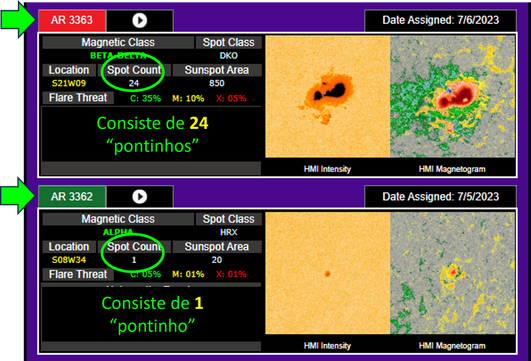This screenshot has width=531, height=361.
Task: Click the Spot Class DKO value
Action: point(229,56)
